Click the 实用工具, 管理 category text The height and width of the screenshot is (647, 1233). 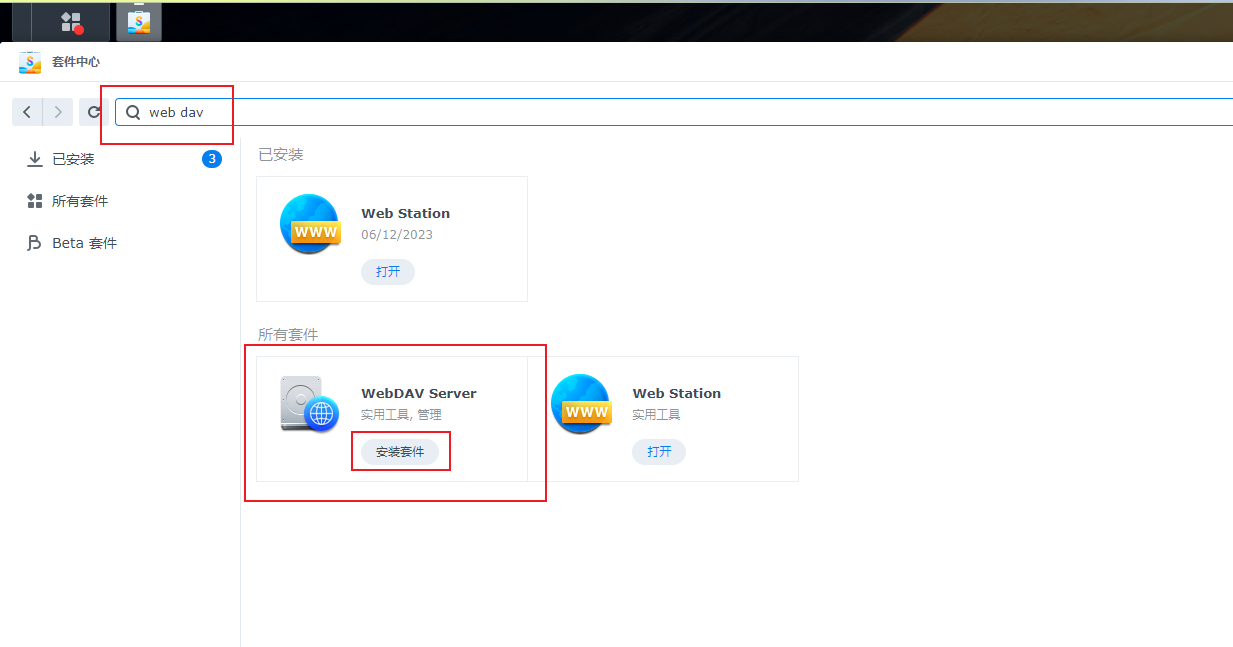click(401, 414)
